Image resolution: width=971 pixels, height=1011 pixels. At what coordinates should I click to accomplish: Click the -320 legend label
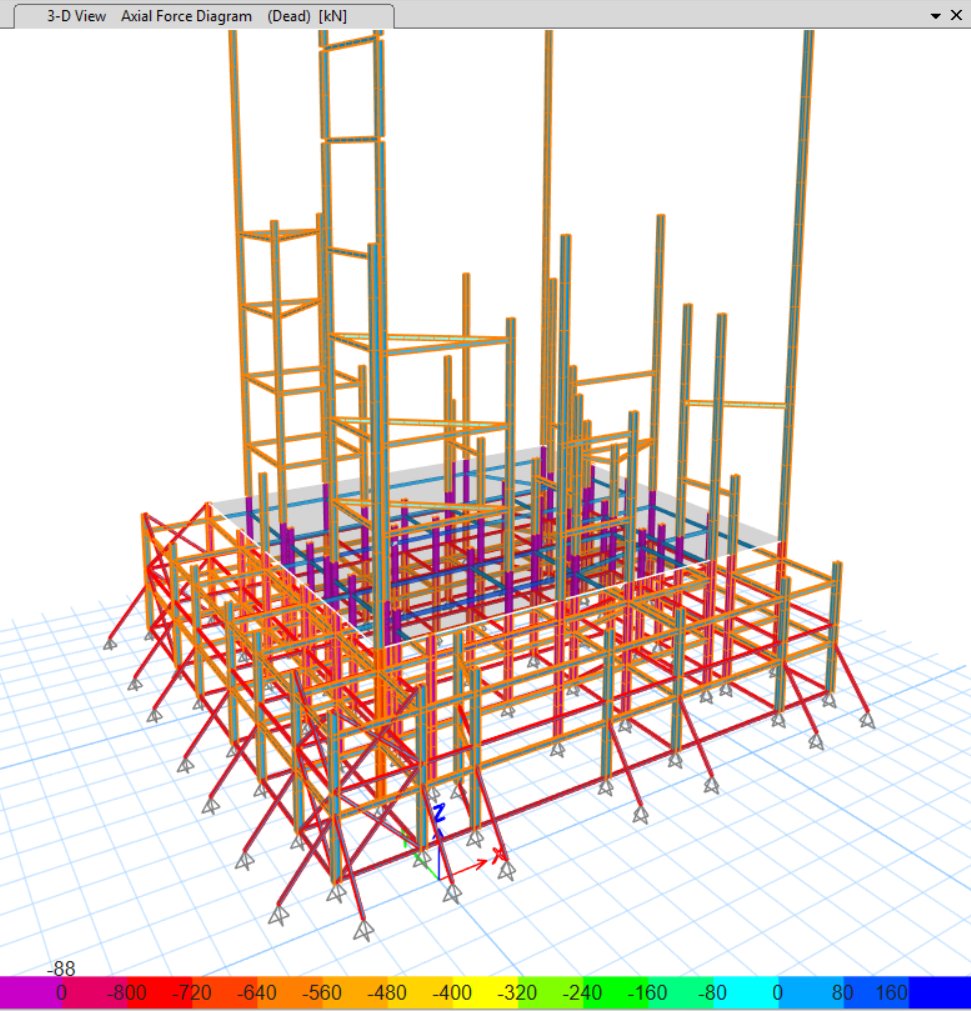click(516, 992)
